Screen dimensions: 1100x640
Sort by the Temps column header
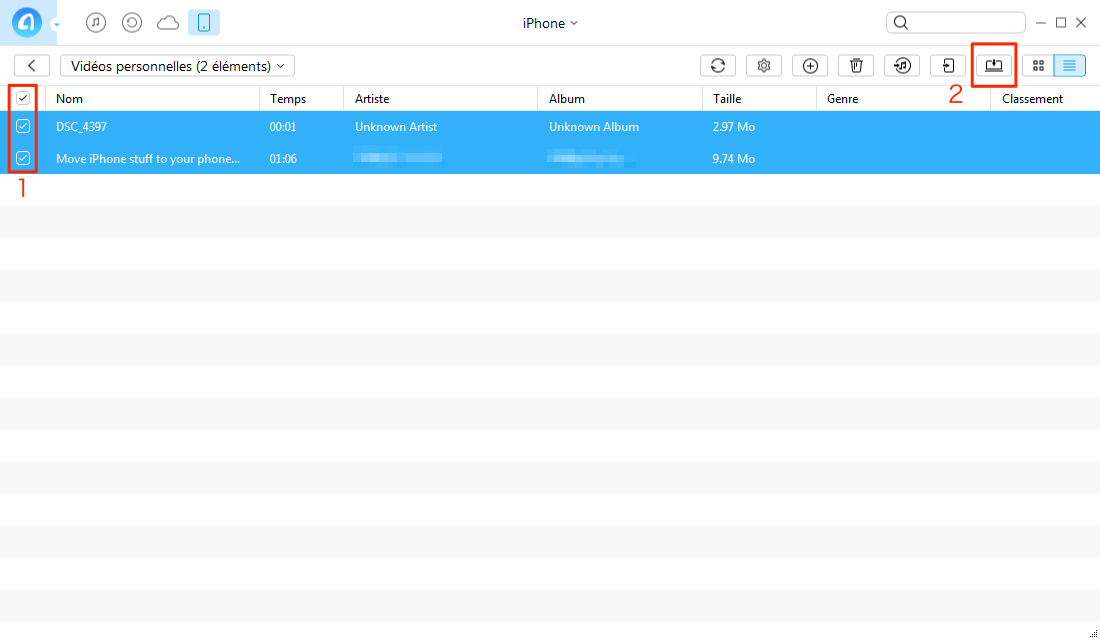(288, 98)
